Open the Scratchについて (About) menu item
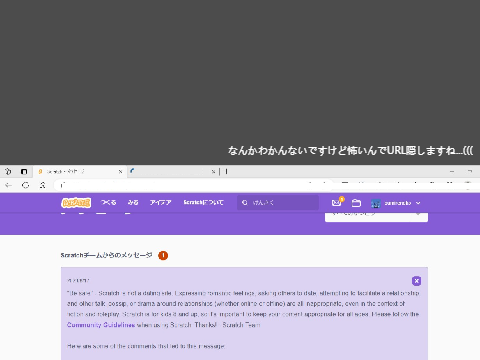 click(x=203, y=202)
